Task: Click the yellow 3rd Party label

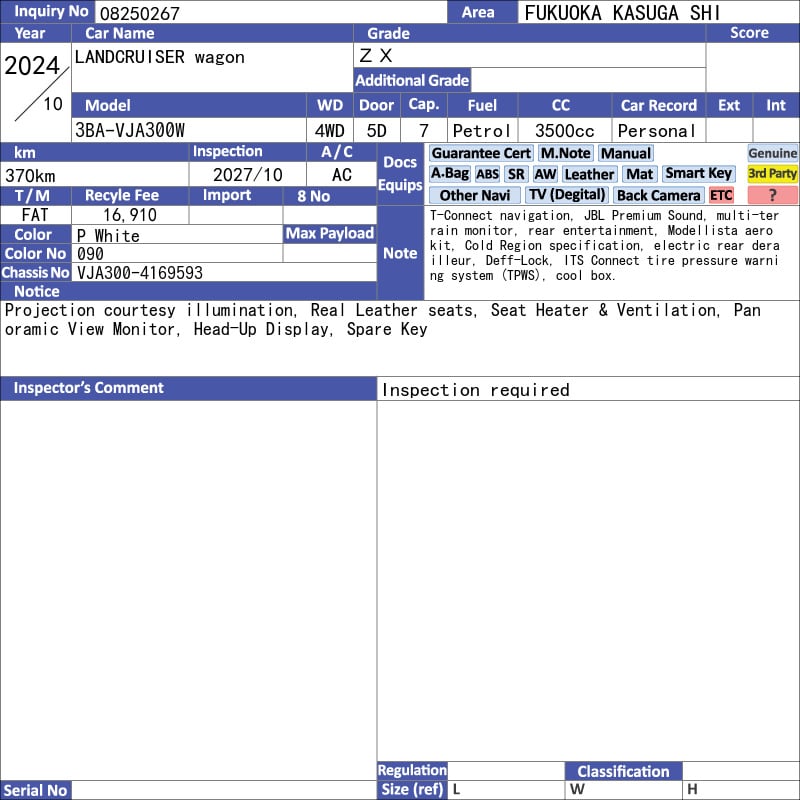Action: coord(772,174)
